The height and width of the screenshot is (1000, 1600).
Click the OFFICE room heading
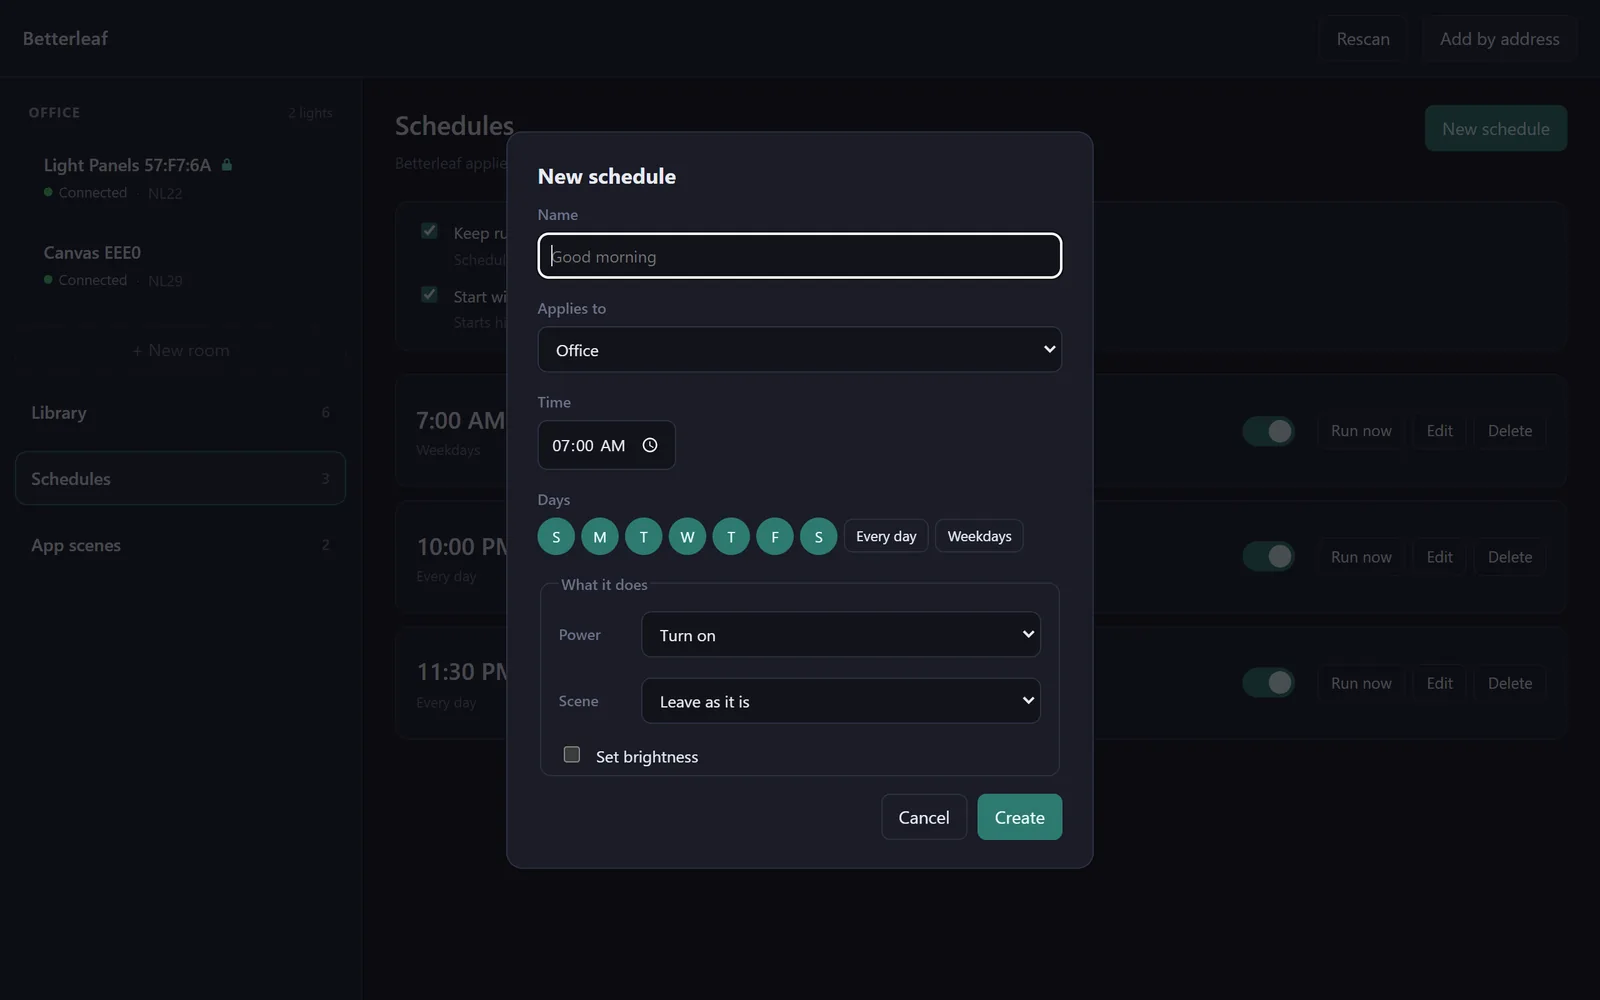click(54, 113)
